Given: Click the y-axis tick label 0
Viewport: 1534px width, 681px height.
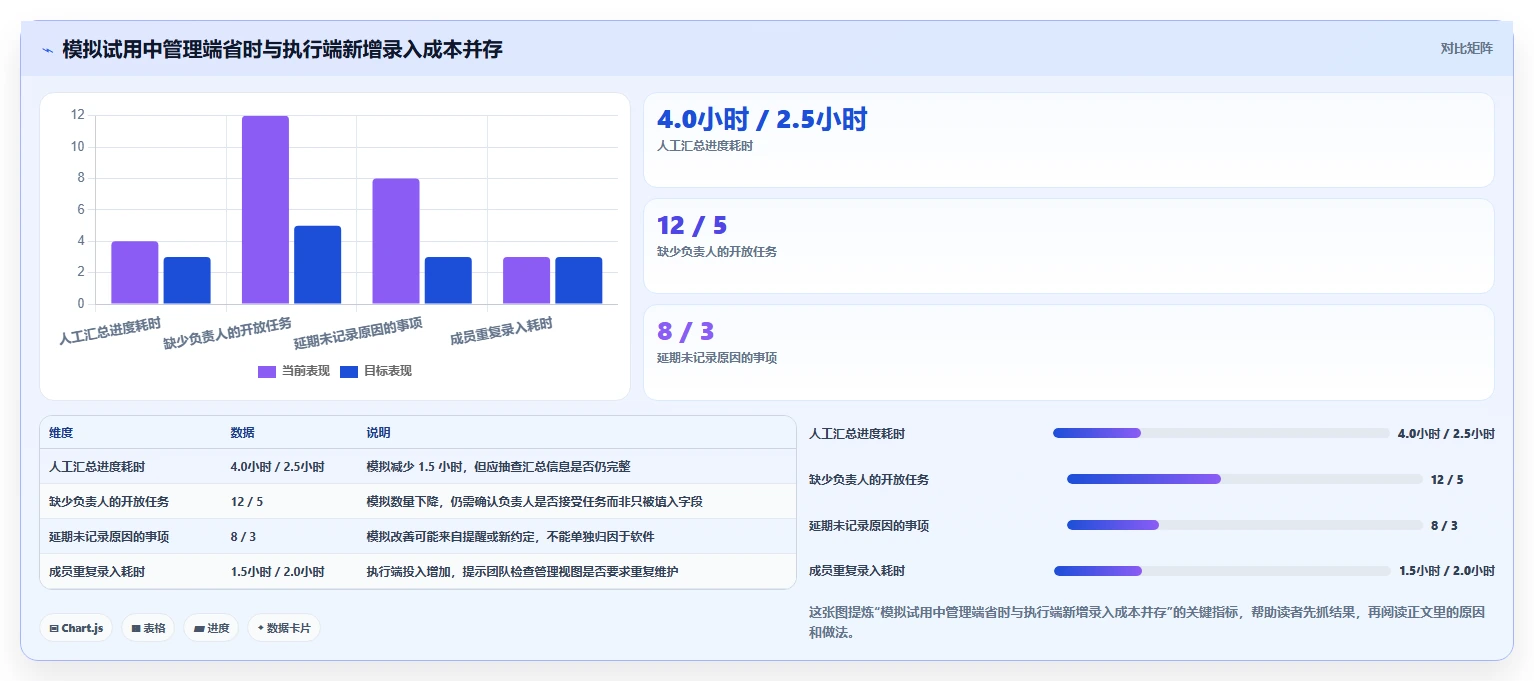Looking at the screenshot, I should 81,304.
